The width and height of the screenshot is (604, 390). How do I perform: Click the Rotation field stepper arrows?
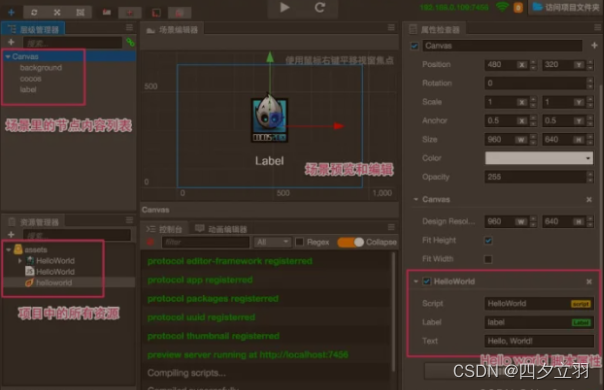click(x=590, y=83)
